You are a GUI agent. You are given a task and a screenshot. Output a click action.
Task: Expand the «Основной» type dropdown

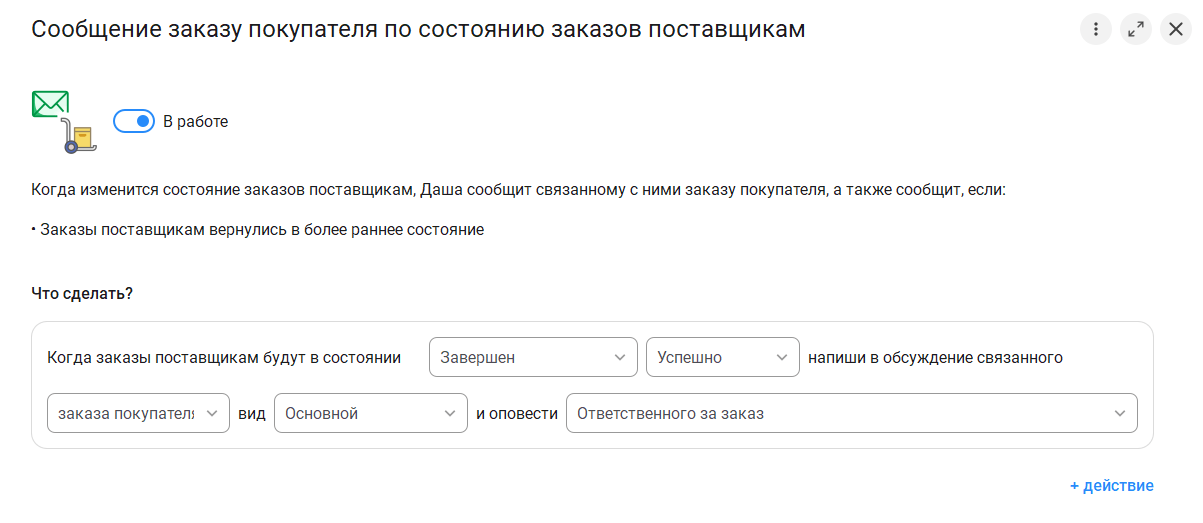[x=371, y=413]
